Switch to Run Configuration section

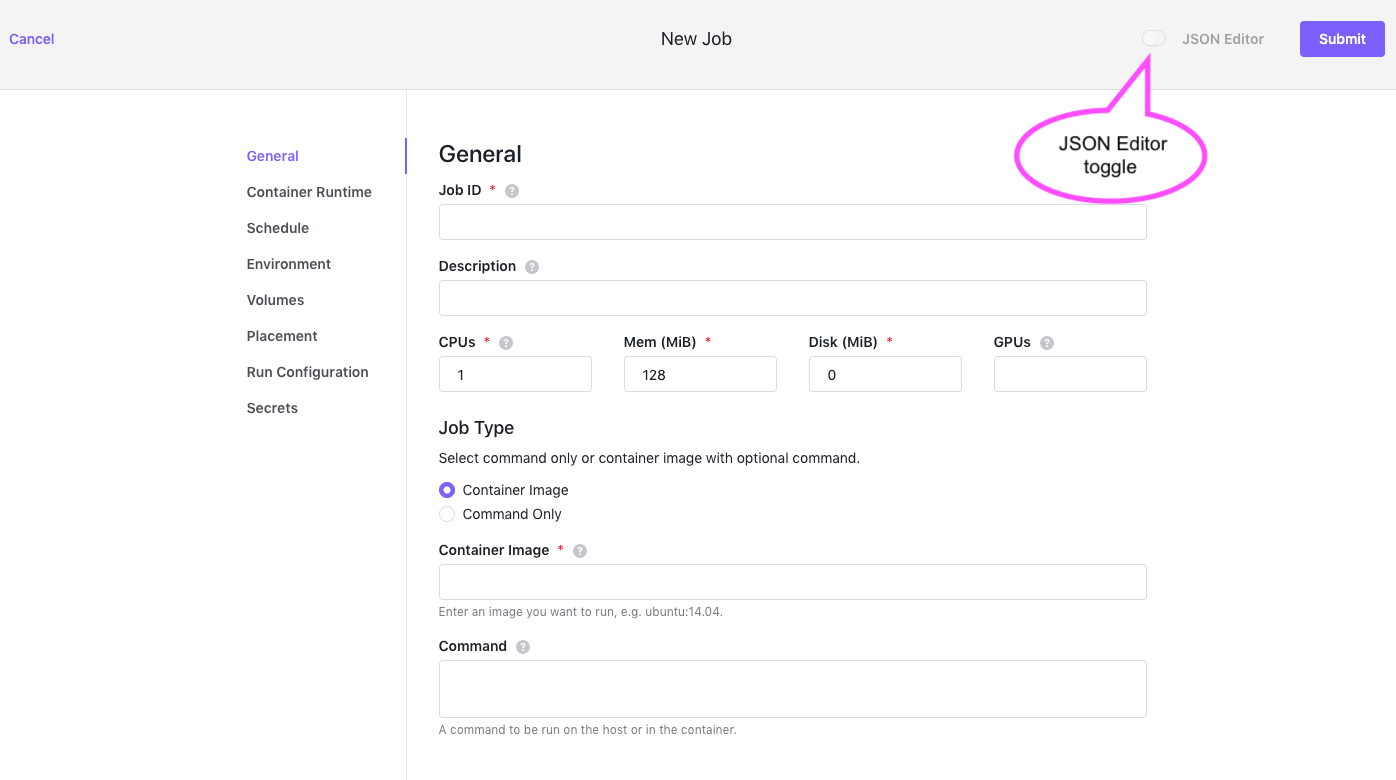point(308,372)
